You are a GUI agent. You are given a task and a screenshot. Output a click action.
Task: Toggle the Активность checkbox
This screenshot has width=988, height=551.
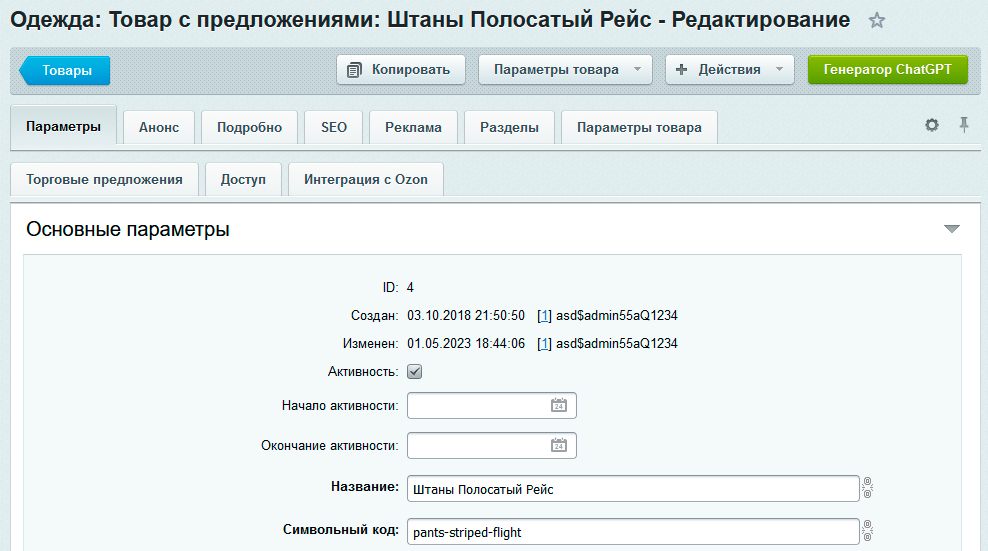415,372
